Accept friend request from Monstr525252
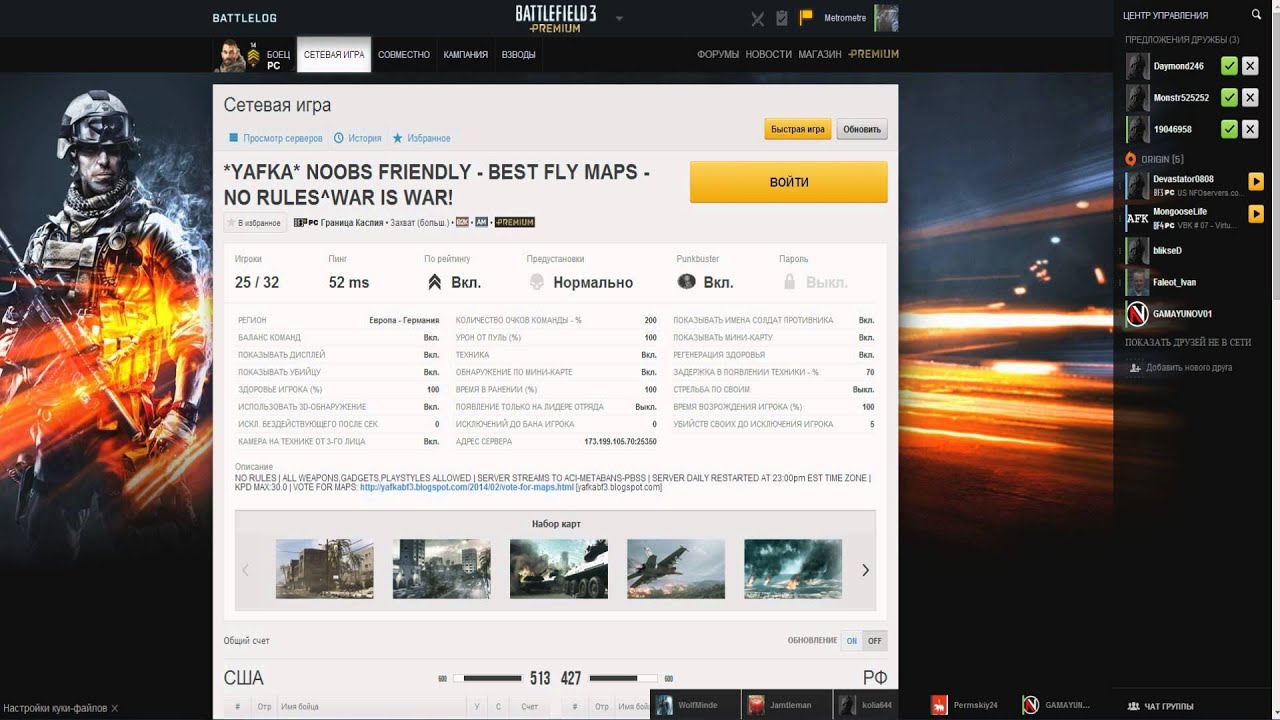The width and height of the screenshot is (1280, 720). point(1230,98)
